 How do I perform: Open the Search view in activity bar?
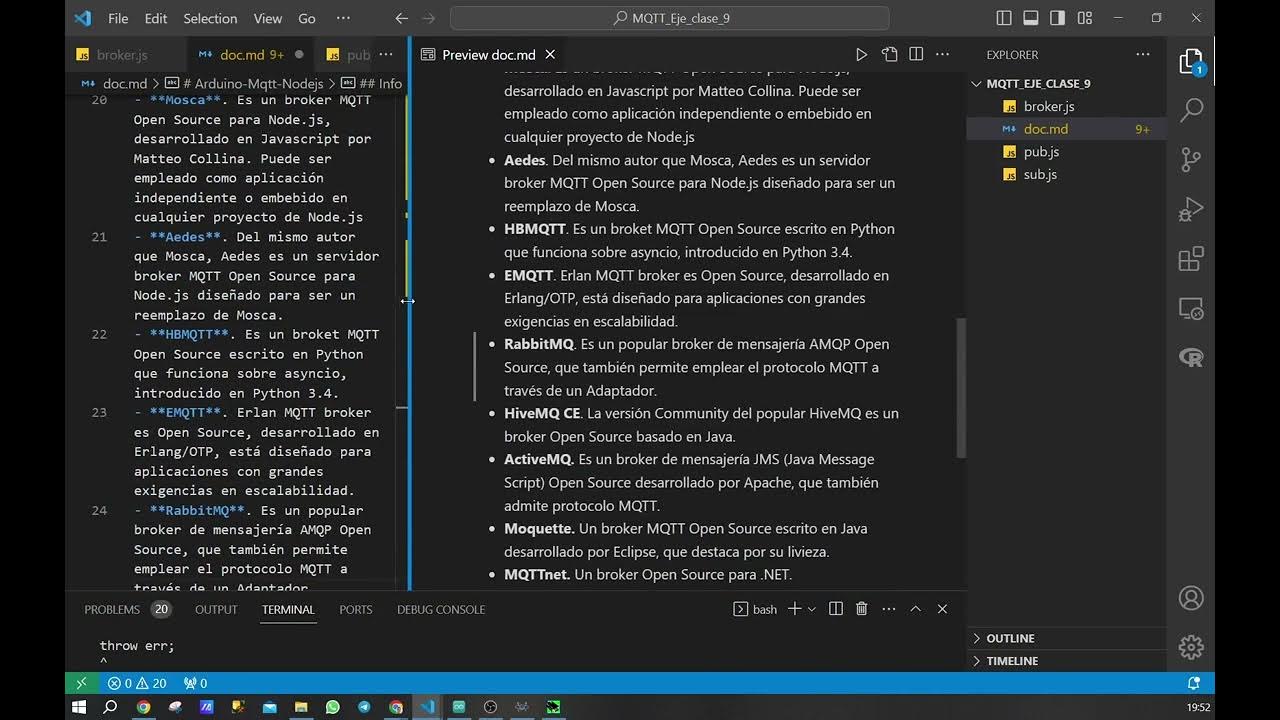click(x=1191, y=110)
